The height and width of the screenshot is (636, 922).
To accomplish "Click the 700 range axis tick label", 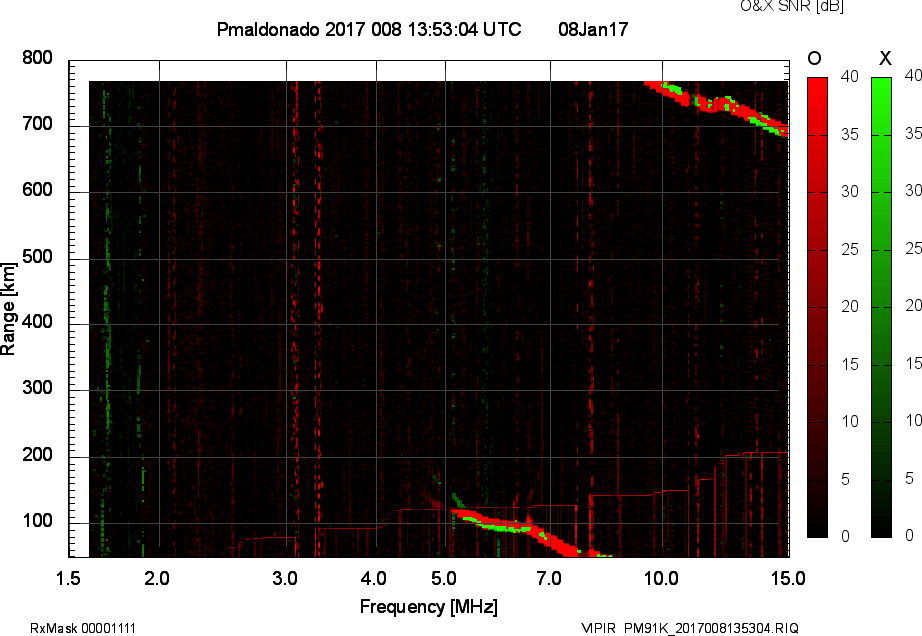I will 37,124.
